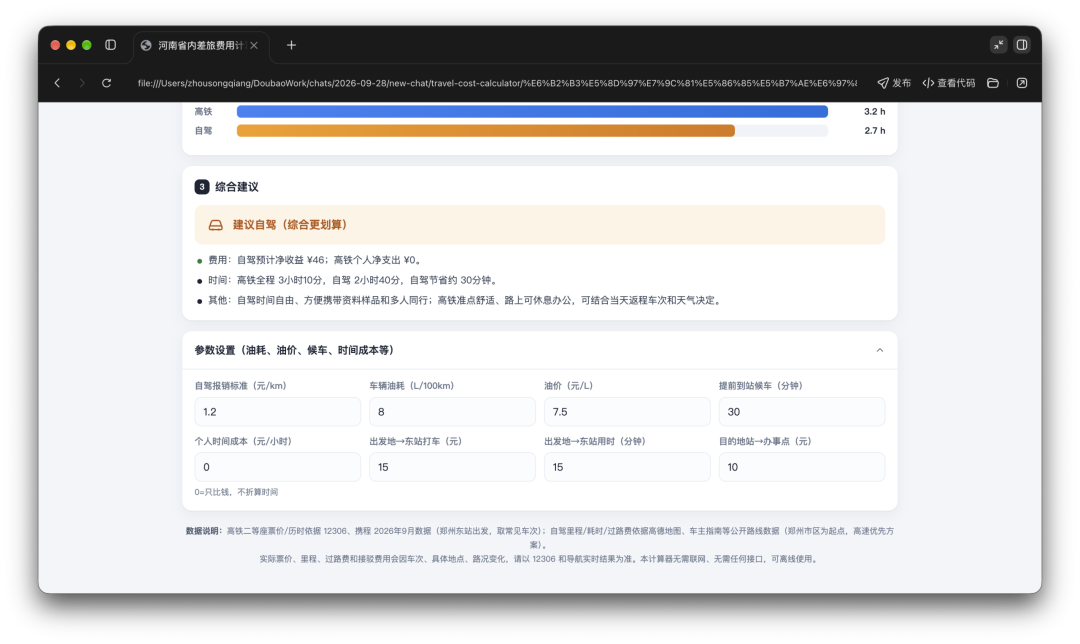Viewport: 1080px width, 644px height.
Task: Toggle the sidebar panel icon beside the traffic lights
Action: (110, 45)
